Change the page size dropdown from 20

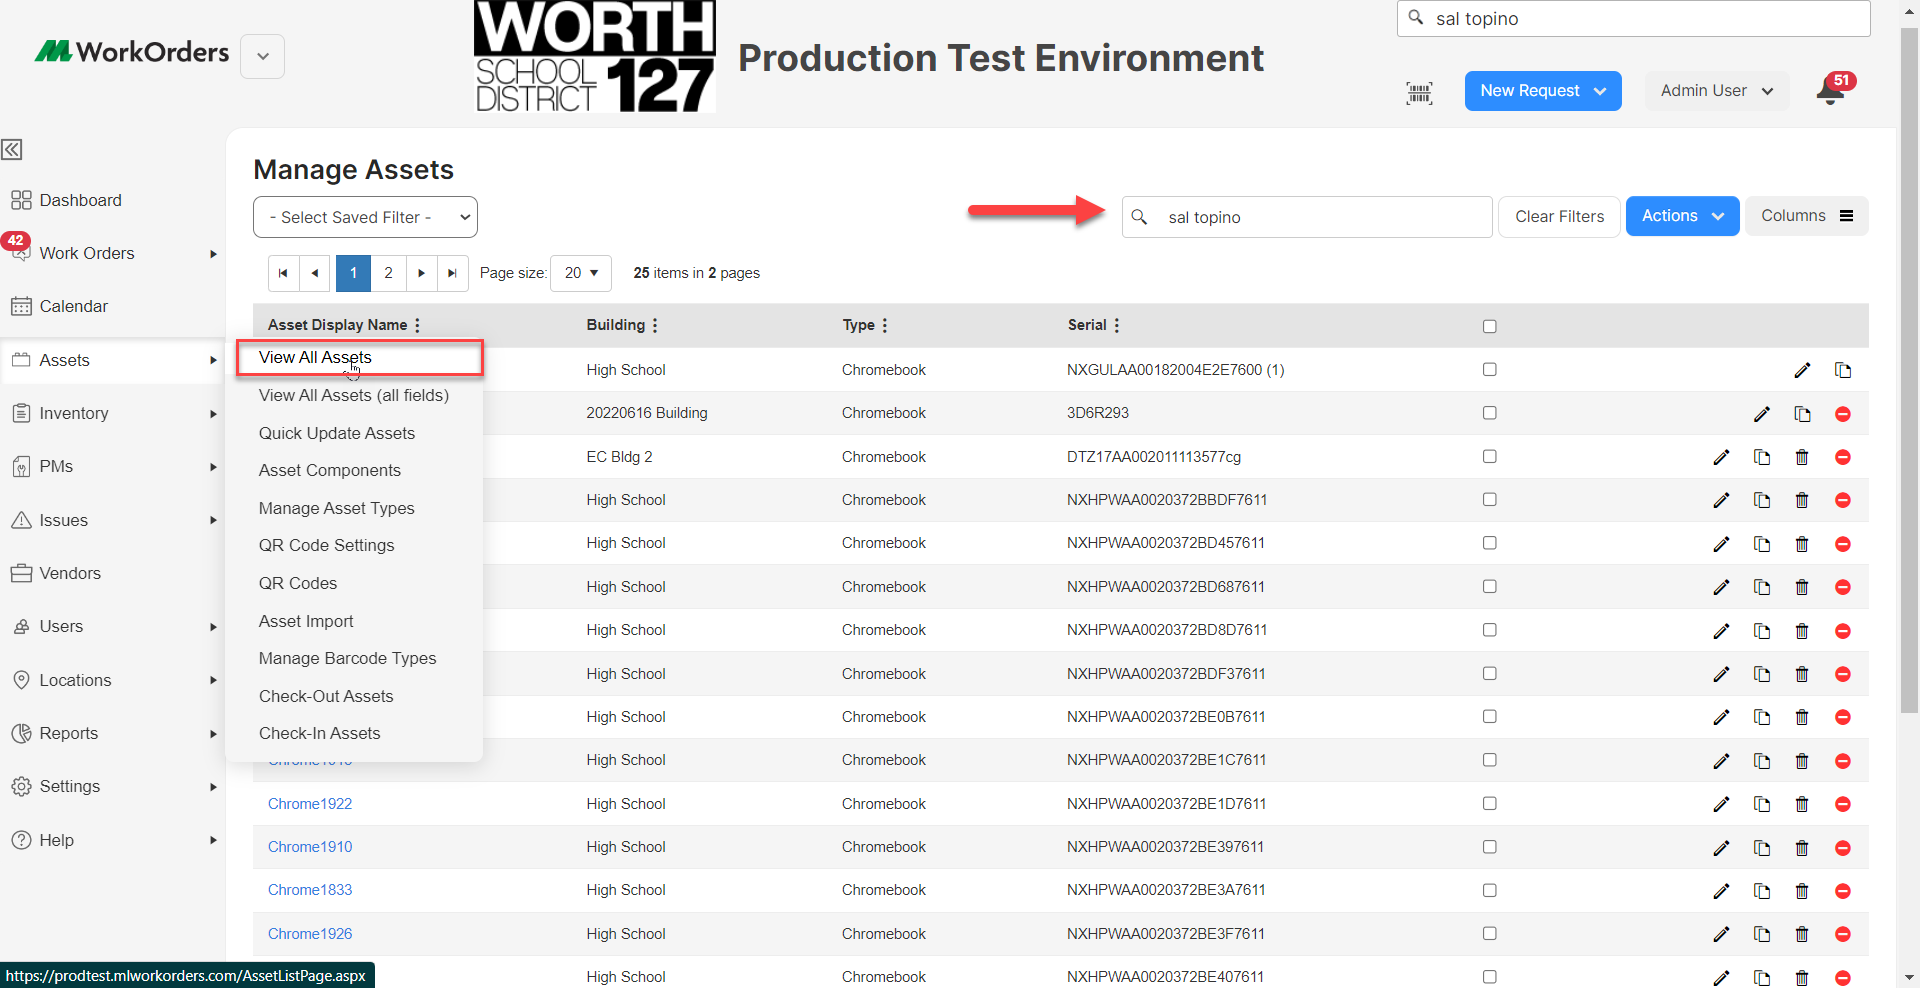tap(580, 273)
